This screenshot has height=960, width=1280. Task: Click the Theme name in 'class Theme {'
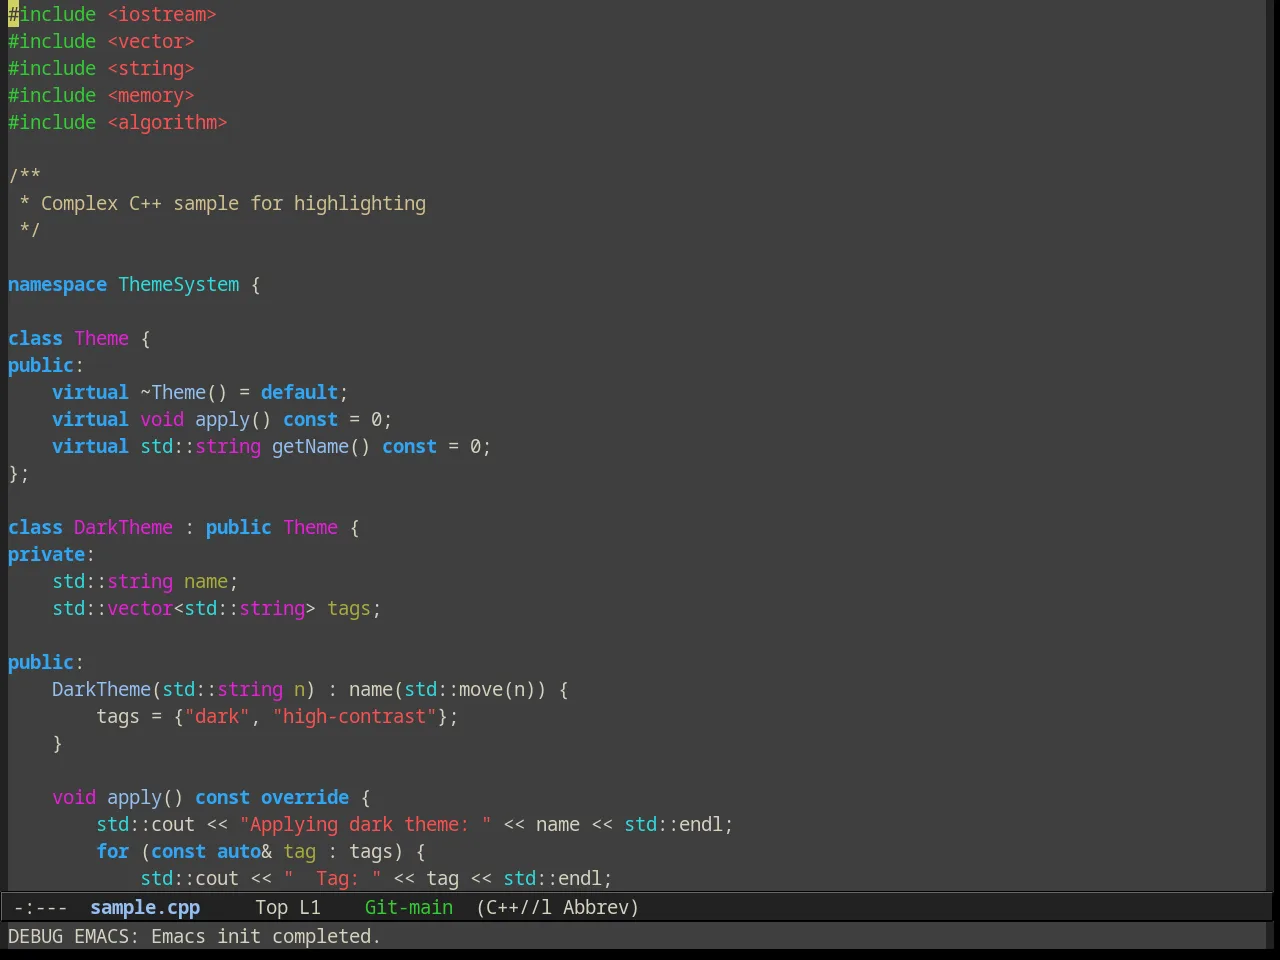[101, 338]
